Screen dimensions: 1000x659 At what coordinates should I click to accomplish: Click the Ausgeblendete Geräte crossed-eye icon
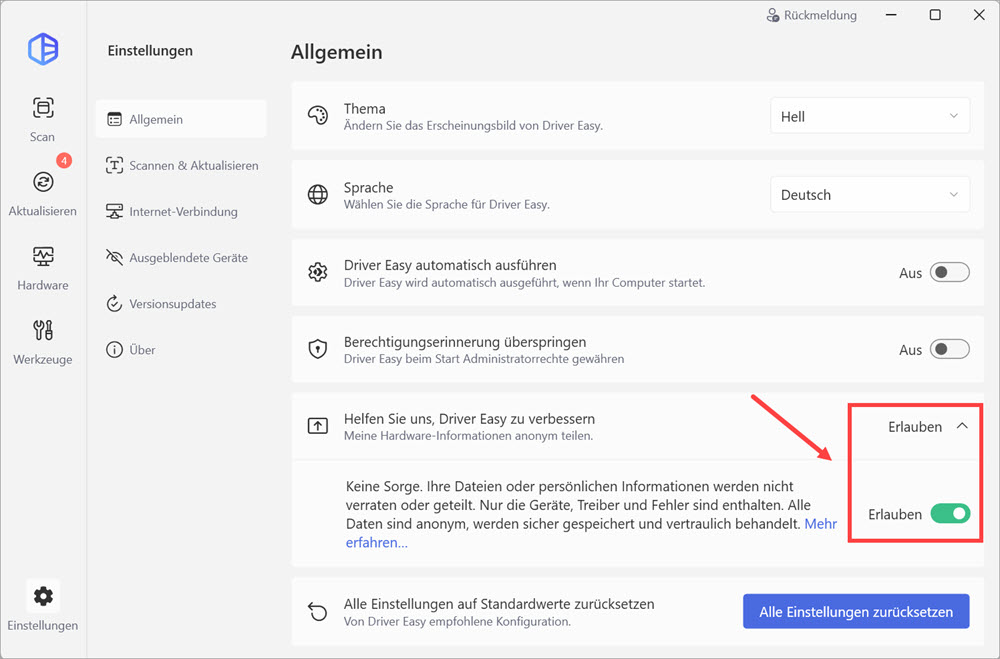pos(114,258)
